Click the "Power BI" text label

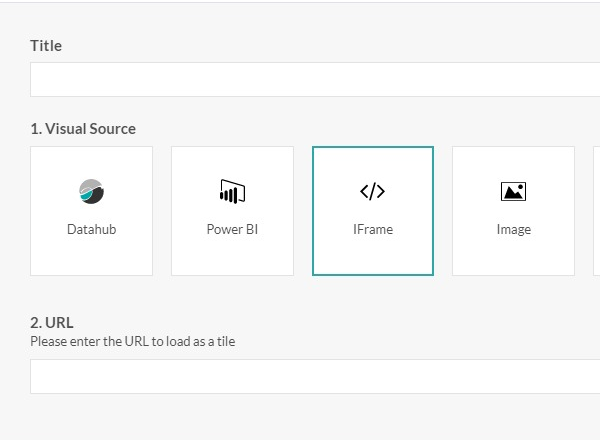point(232,230)
